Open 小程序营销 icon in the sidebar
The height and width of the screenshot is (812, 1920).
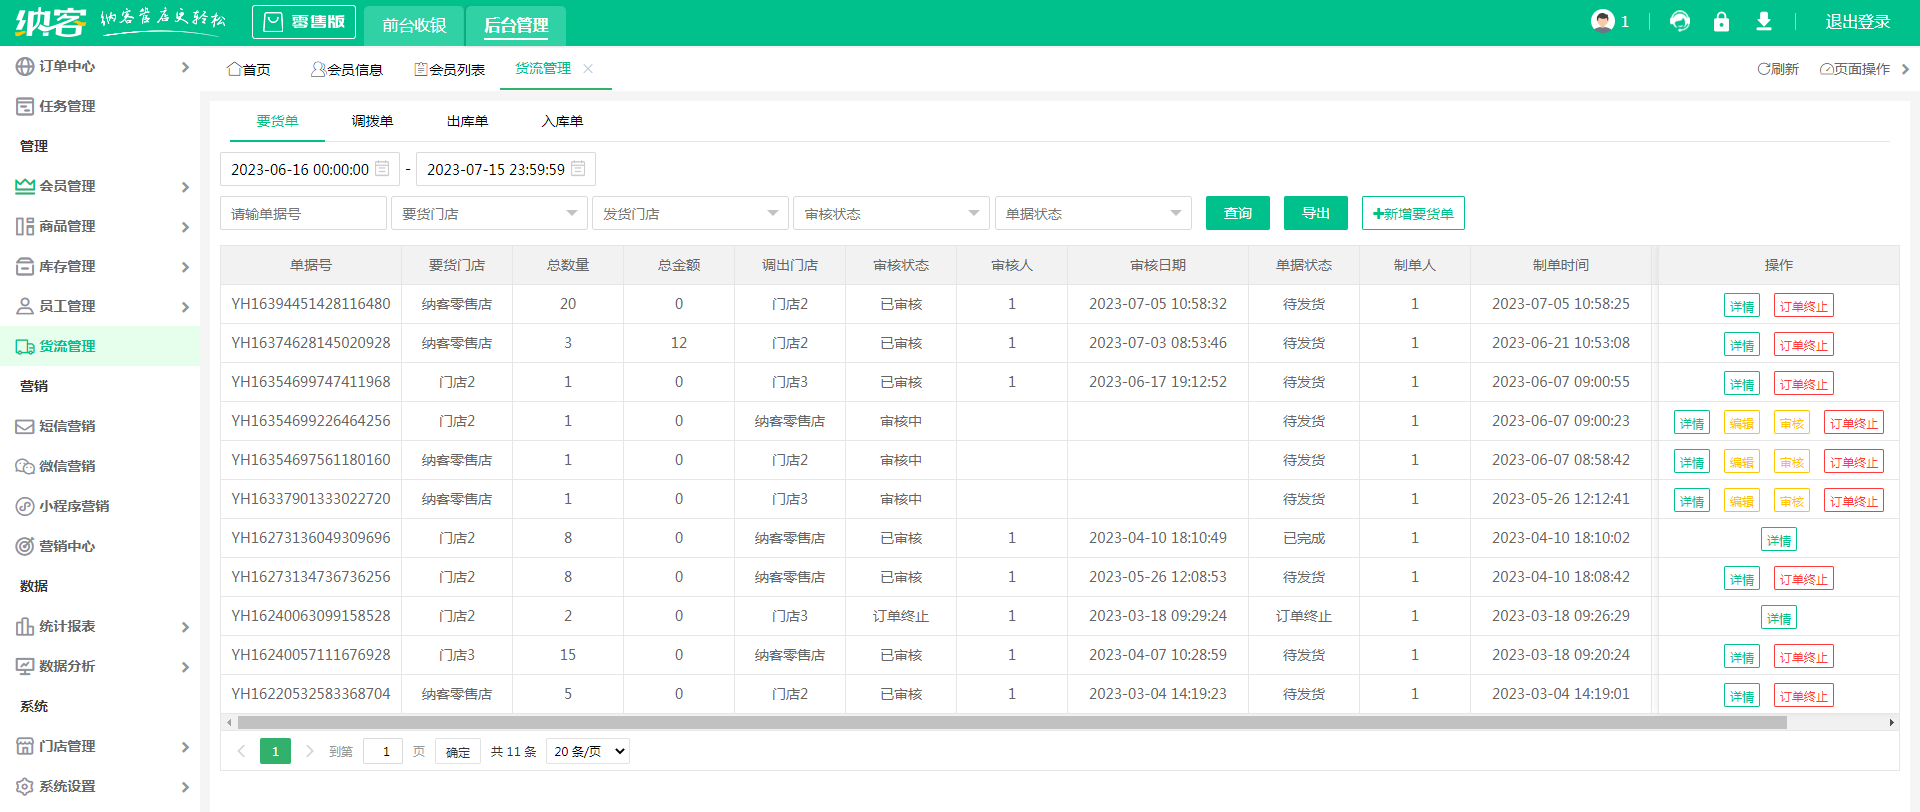point(25,506)
